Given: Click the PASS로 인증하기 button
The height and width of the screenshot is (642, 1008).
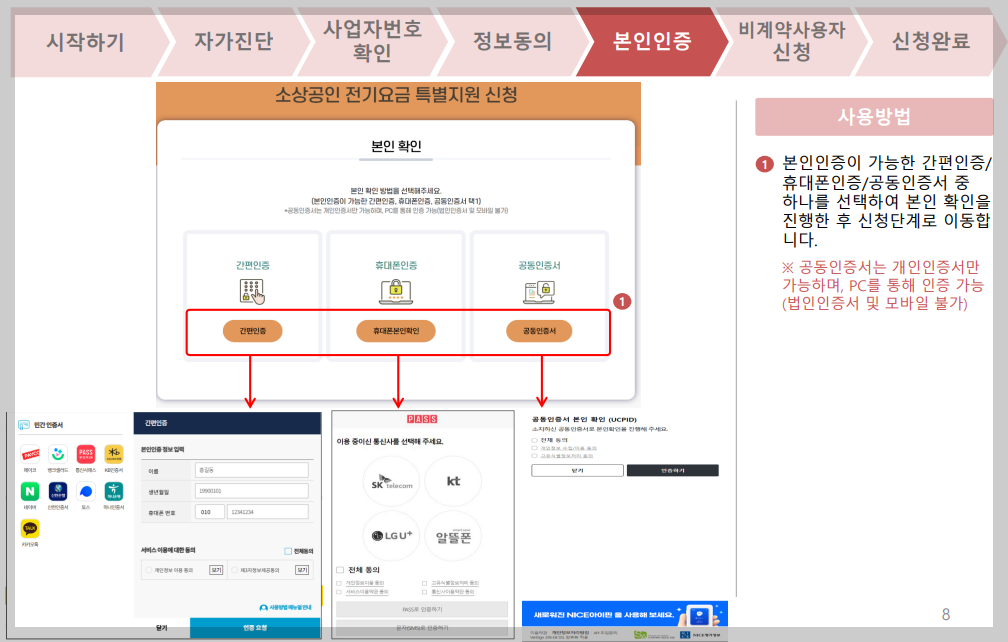Looking at the screenshot, I should pyautogui.click(x=422, y=609).
